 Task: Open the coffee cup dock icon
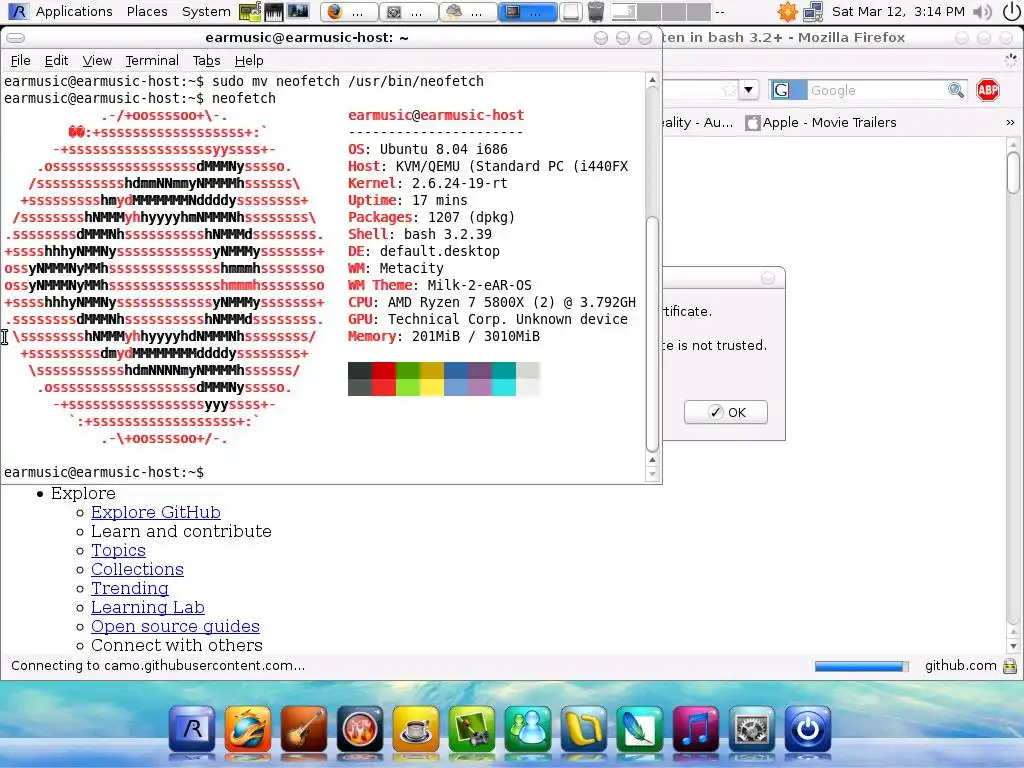(x=416, y=729)
